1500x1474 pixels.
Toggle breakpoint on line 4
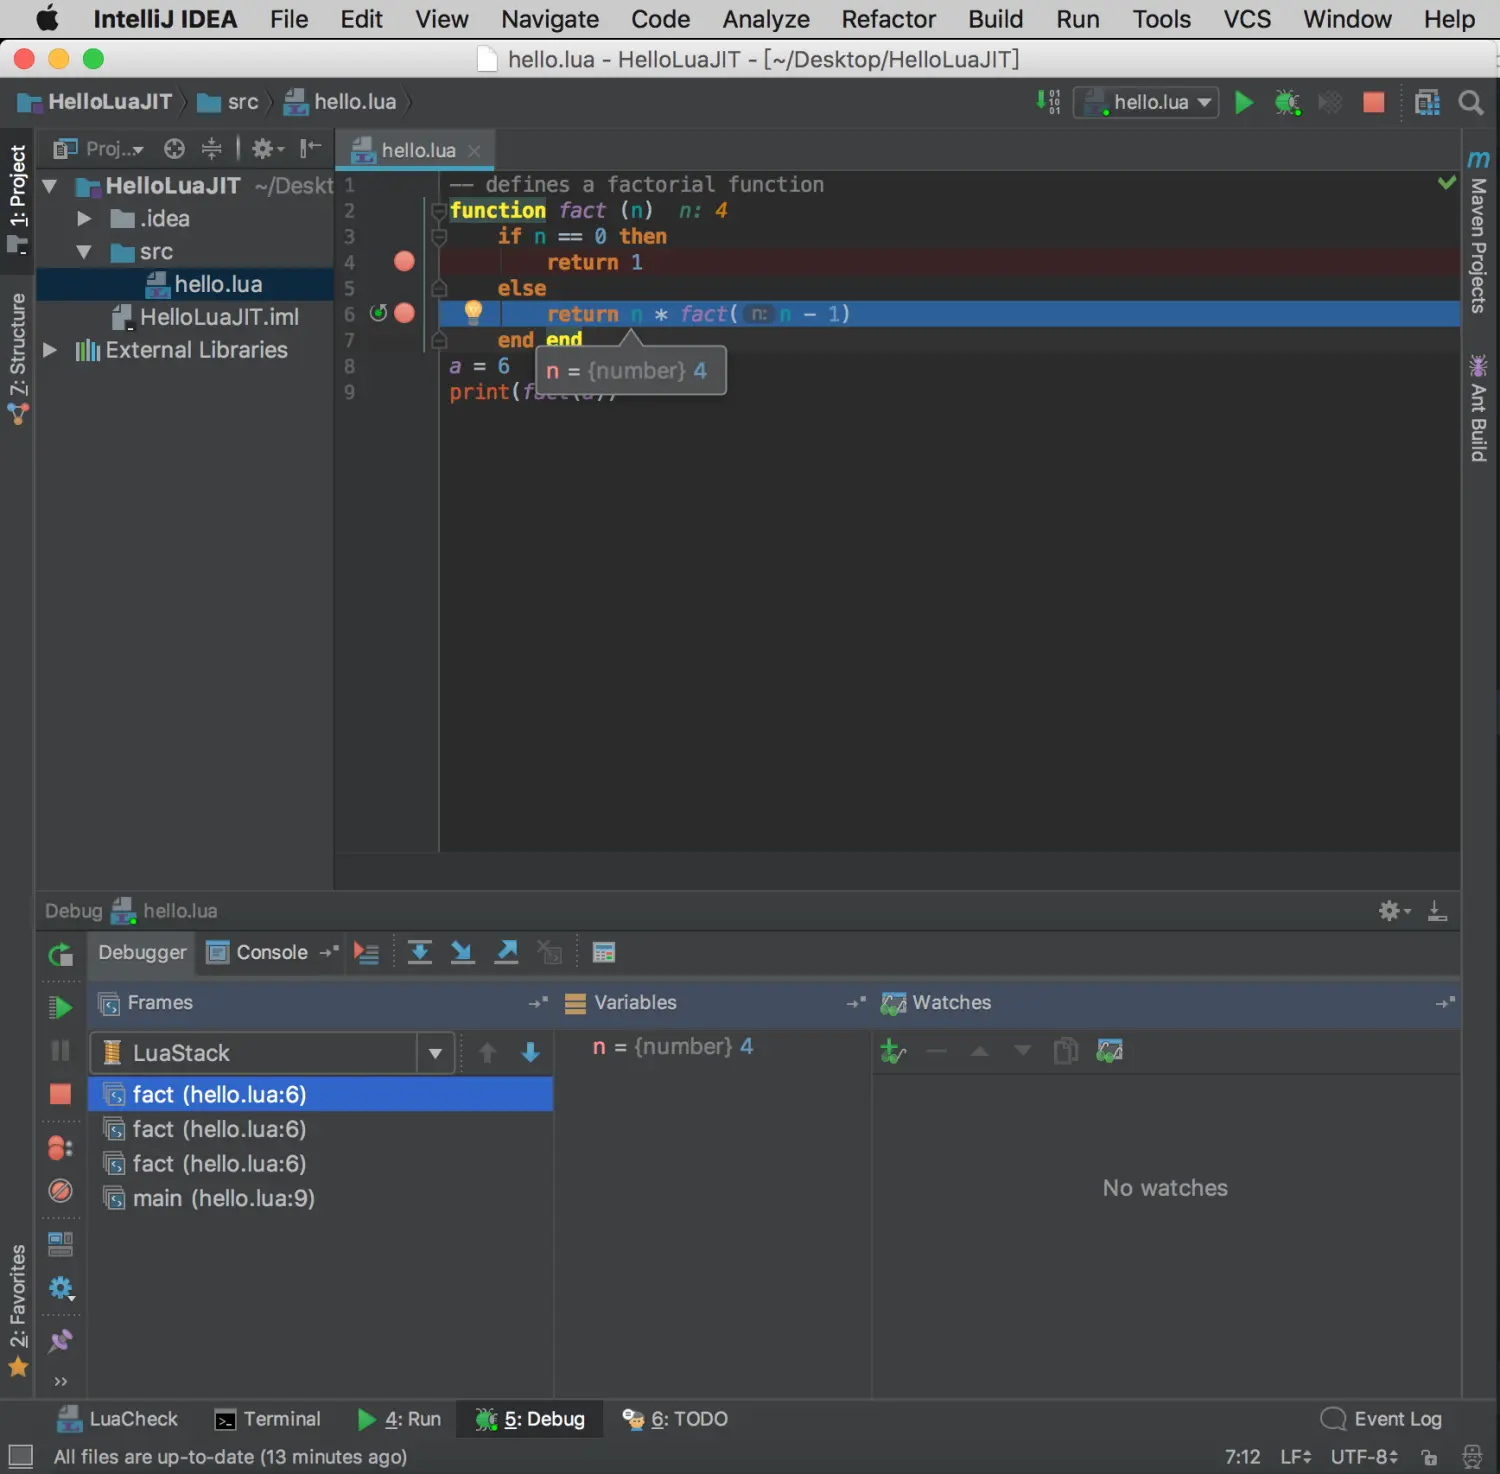(404, 261)
